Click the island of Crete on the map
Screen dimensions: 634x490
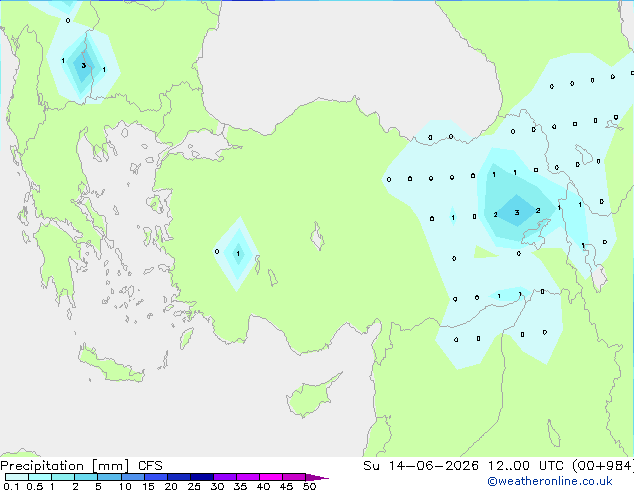coord(111,365)
